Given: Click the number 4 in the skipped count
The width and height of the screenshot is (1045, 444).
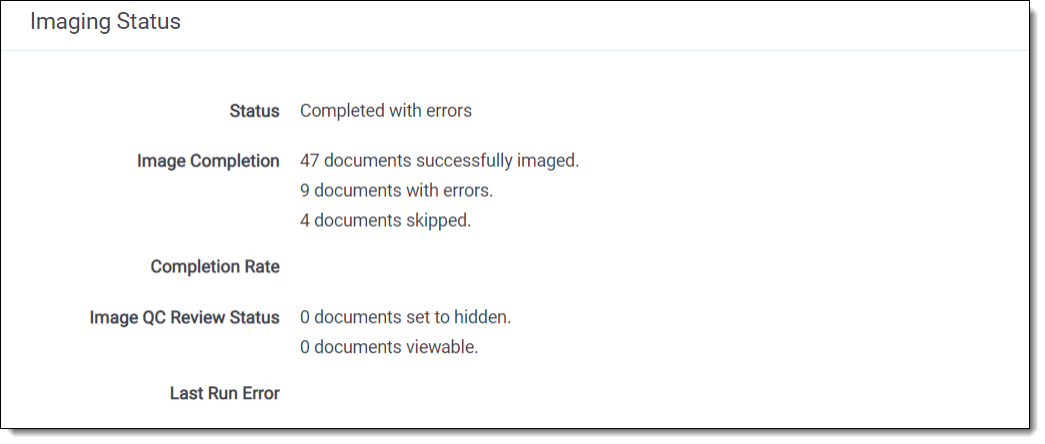Looking at the screenshot, I should pos(305,220).
